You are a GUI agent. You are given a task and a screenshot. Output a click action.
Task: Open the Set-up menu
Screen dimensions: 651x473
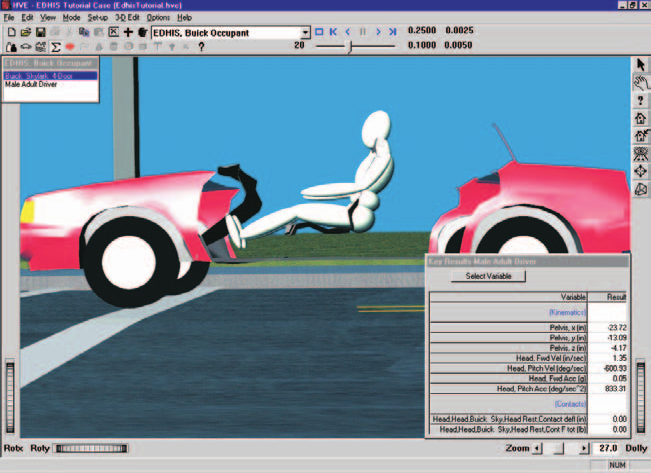coord(98,17)
